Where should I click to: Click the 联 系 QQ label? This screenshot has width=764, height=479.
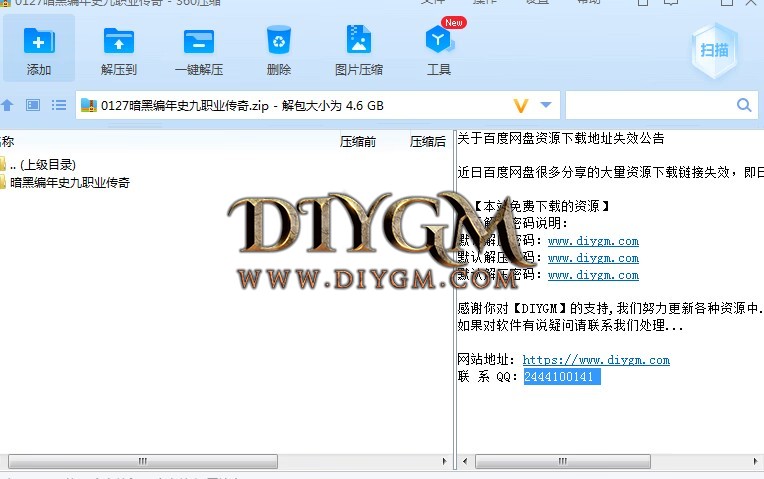pos(487,377)
